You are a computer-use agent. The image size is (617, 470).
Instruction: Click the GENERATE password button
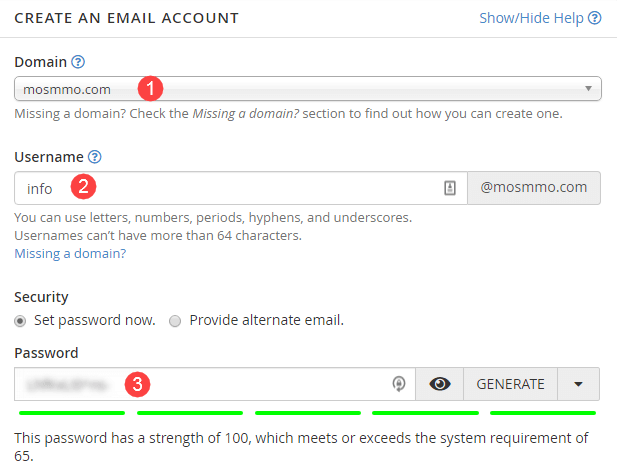[510, 384]
